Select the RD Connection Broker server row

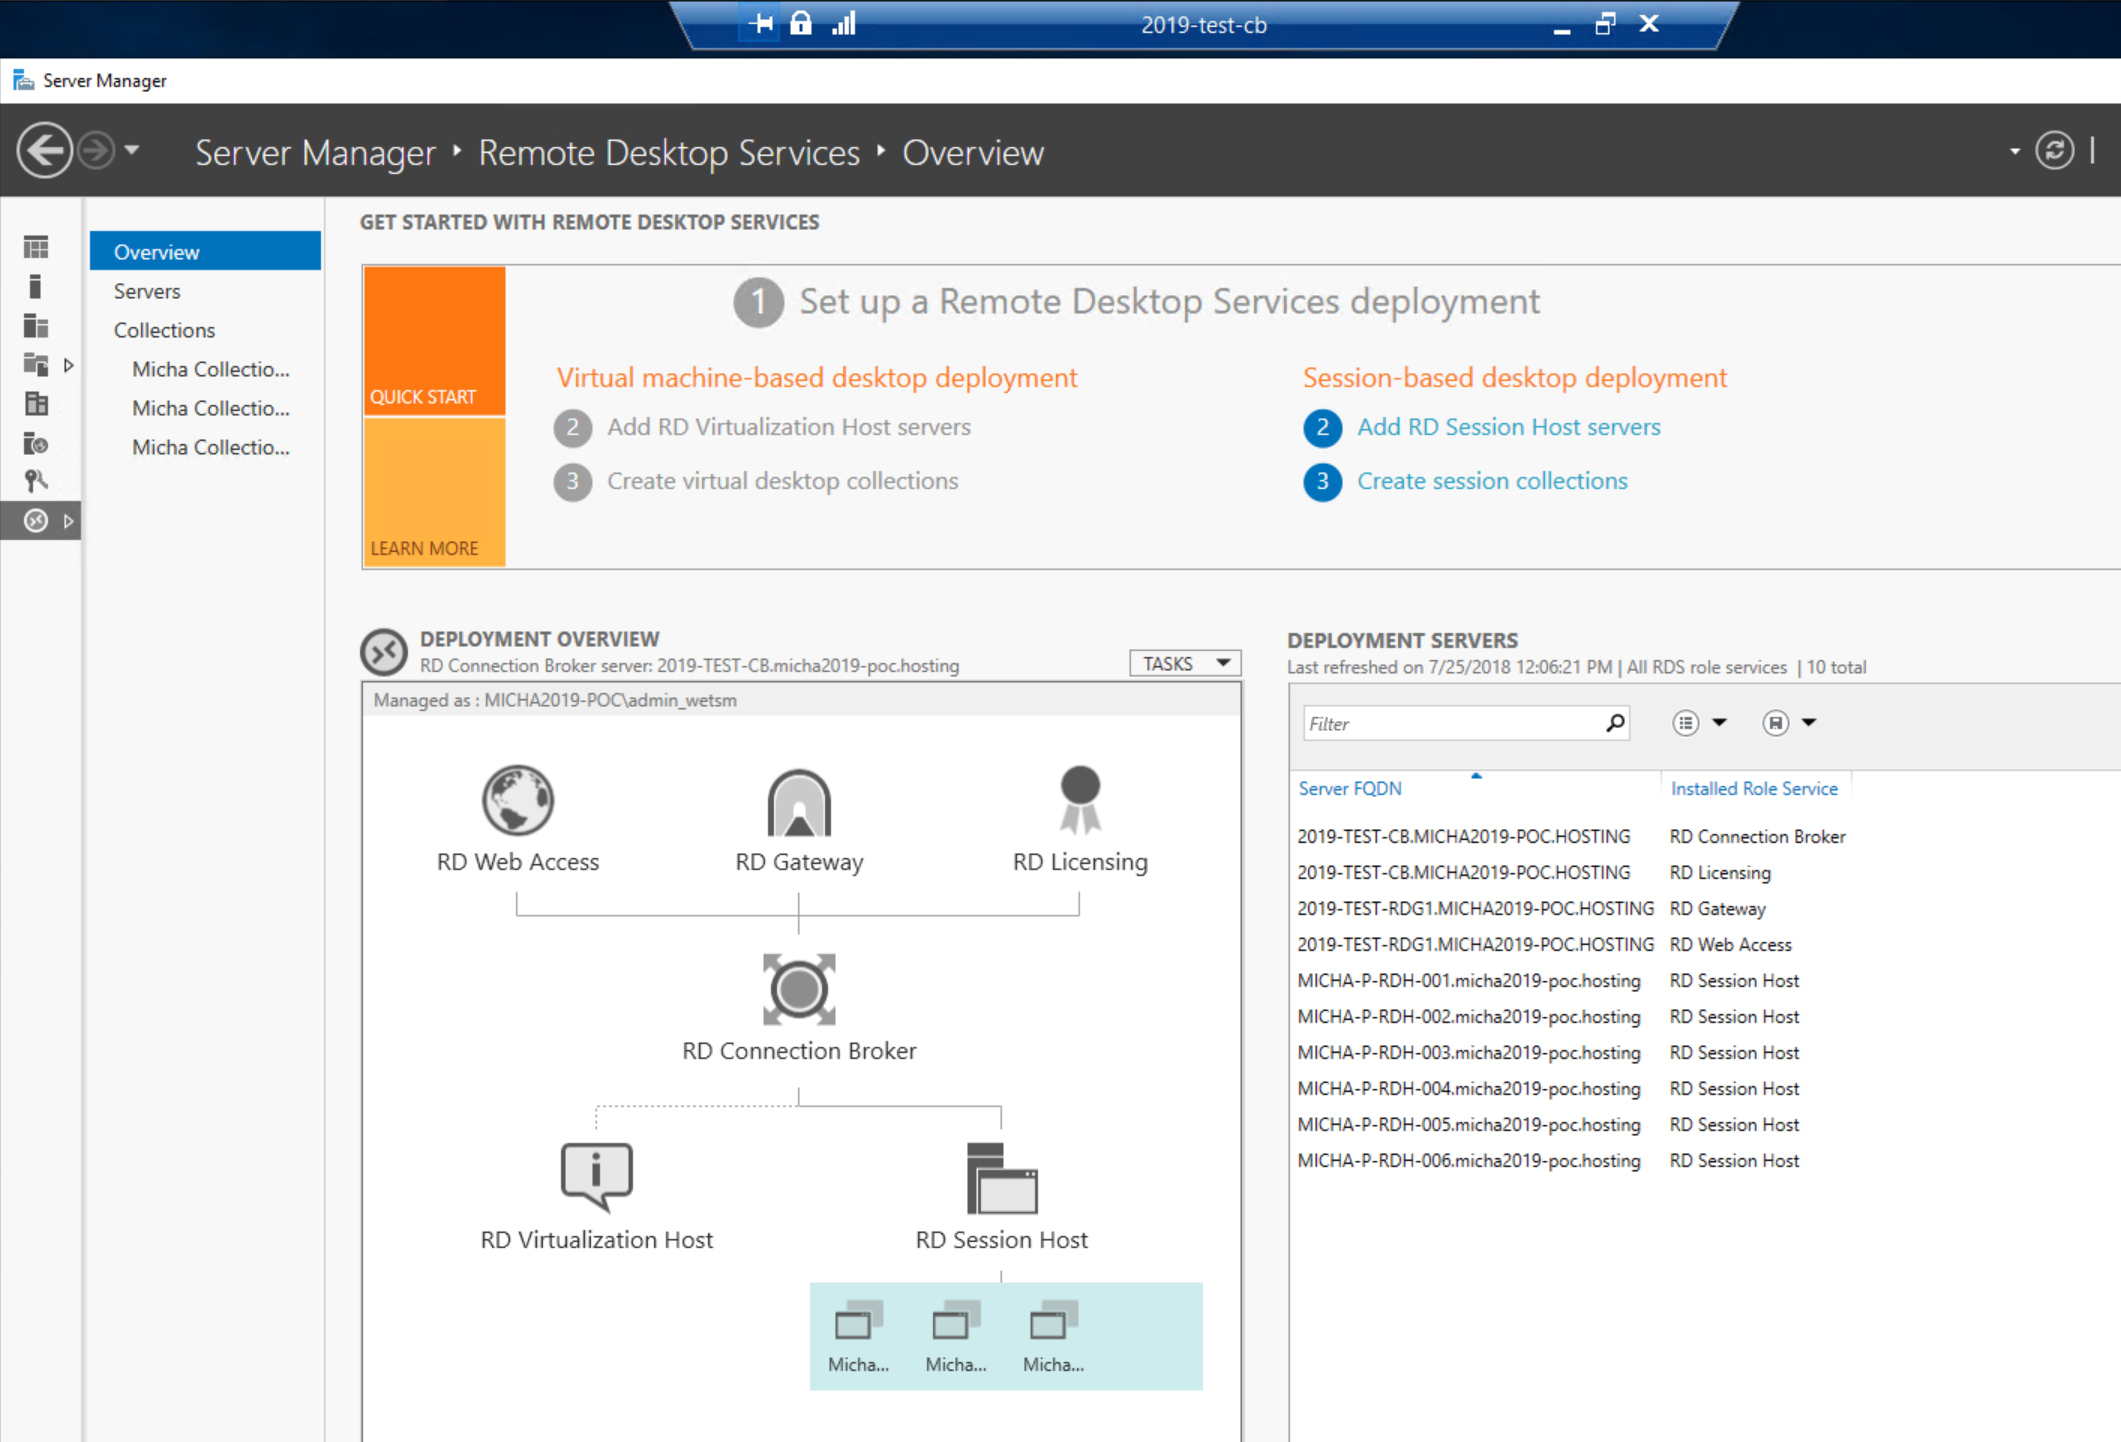pos(1571,837)
